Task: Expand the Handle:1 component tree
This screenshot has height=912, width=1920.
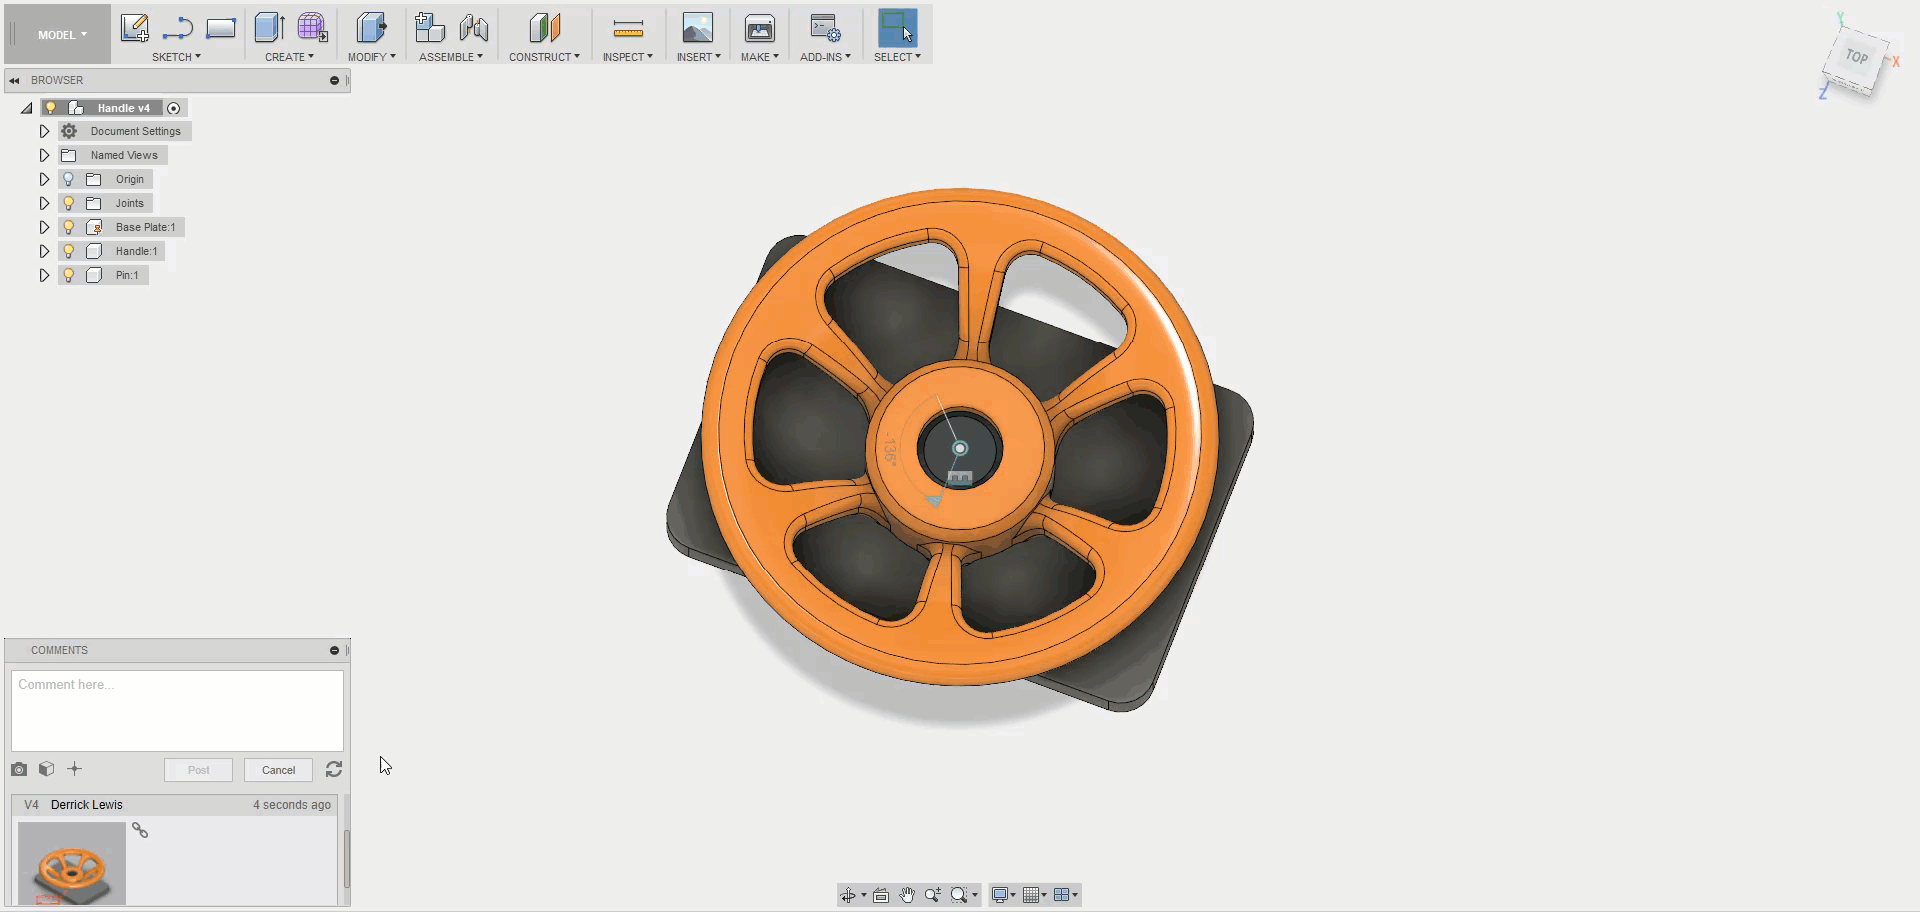Action: pos(44,251)
